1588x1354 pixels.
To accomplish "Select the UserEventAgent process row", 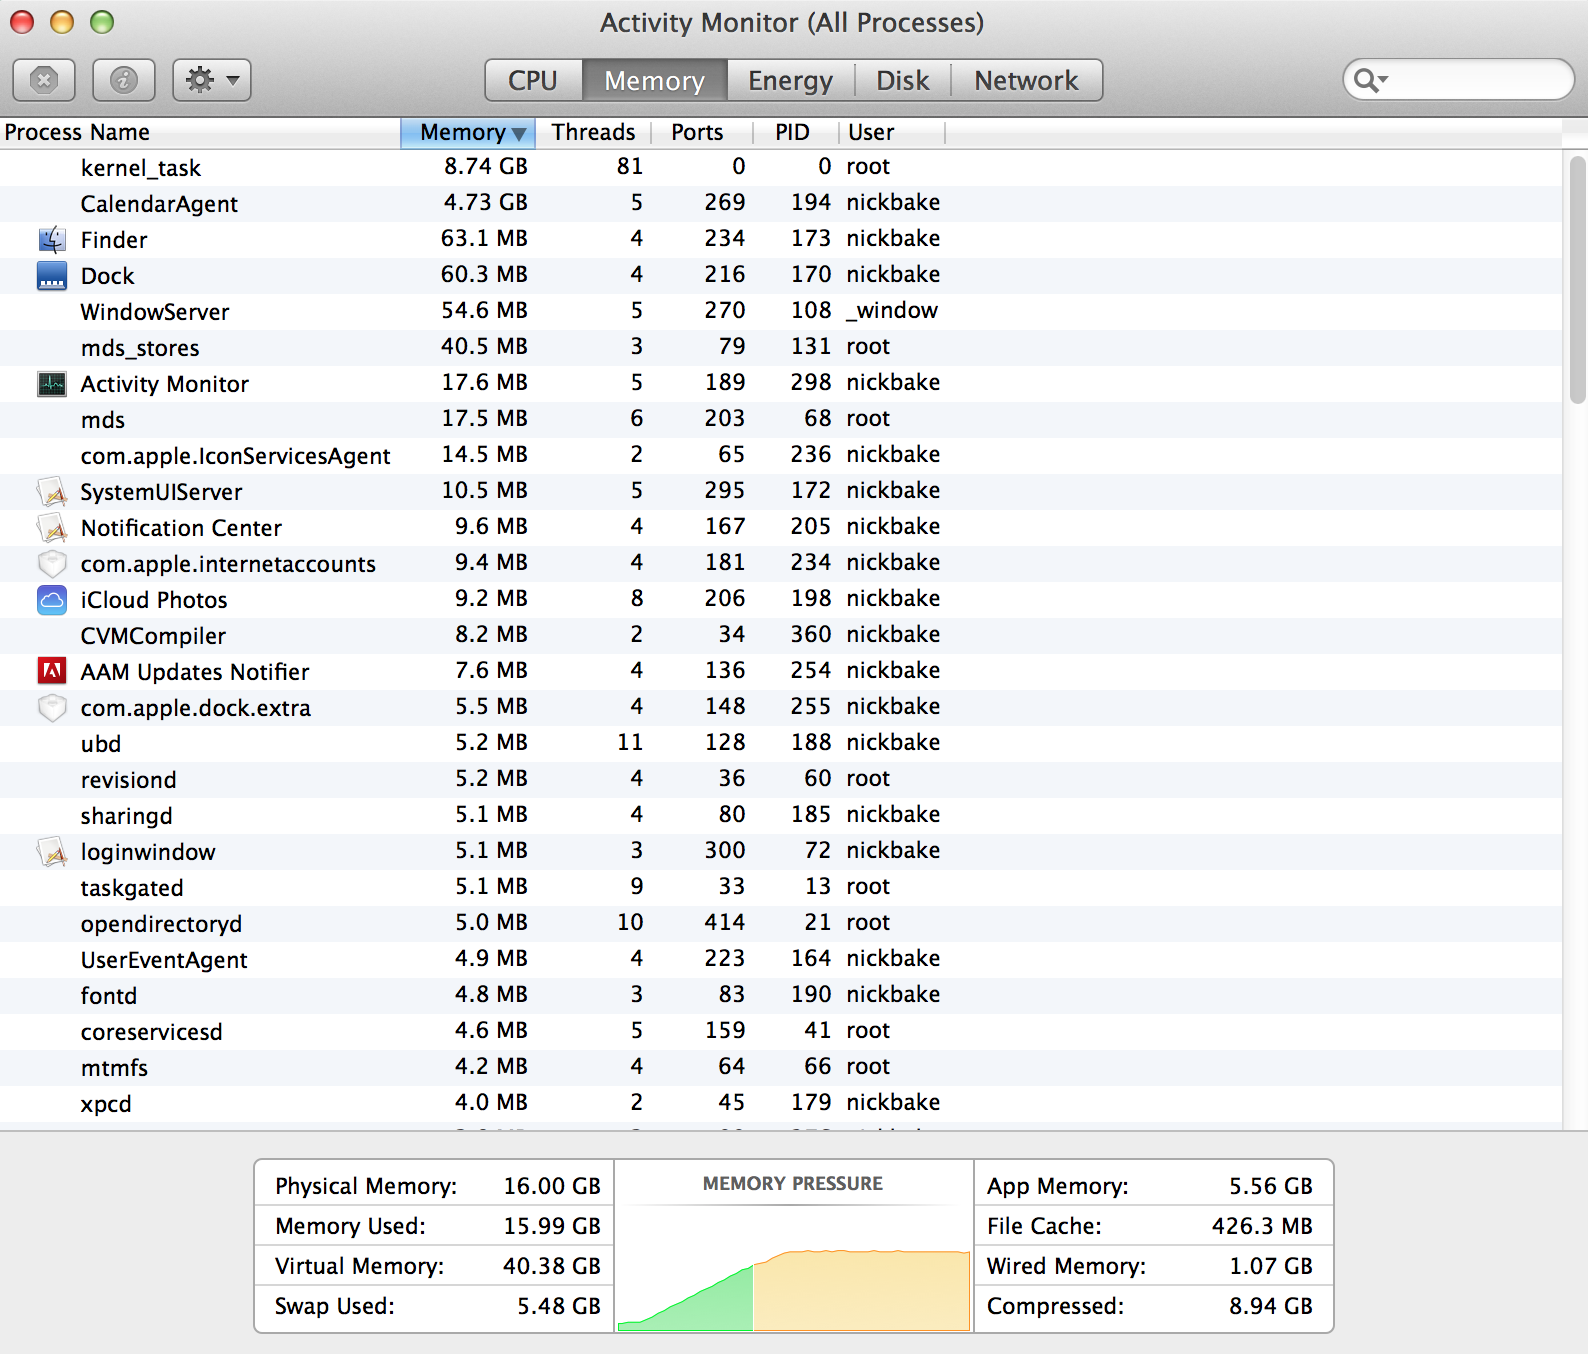I will (780, 959).
